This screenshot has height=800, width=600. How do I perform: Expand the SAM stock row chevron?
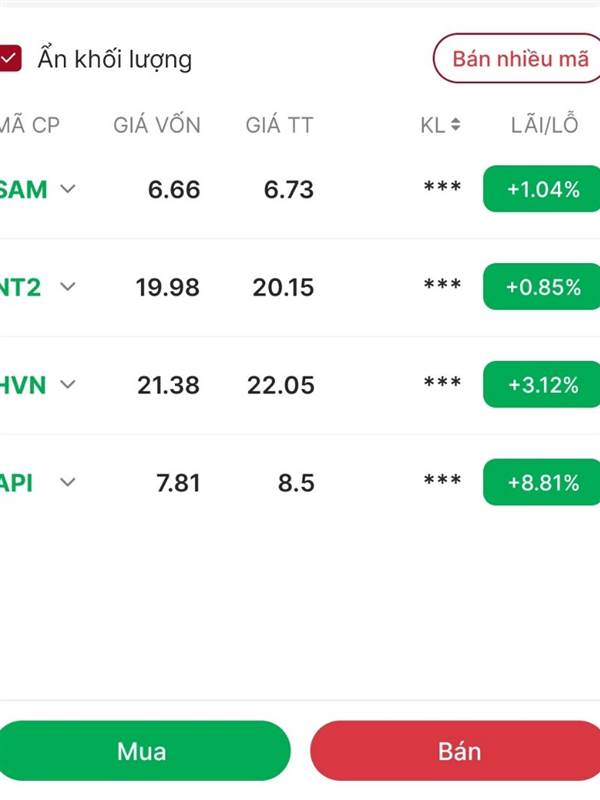point(68,189)
